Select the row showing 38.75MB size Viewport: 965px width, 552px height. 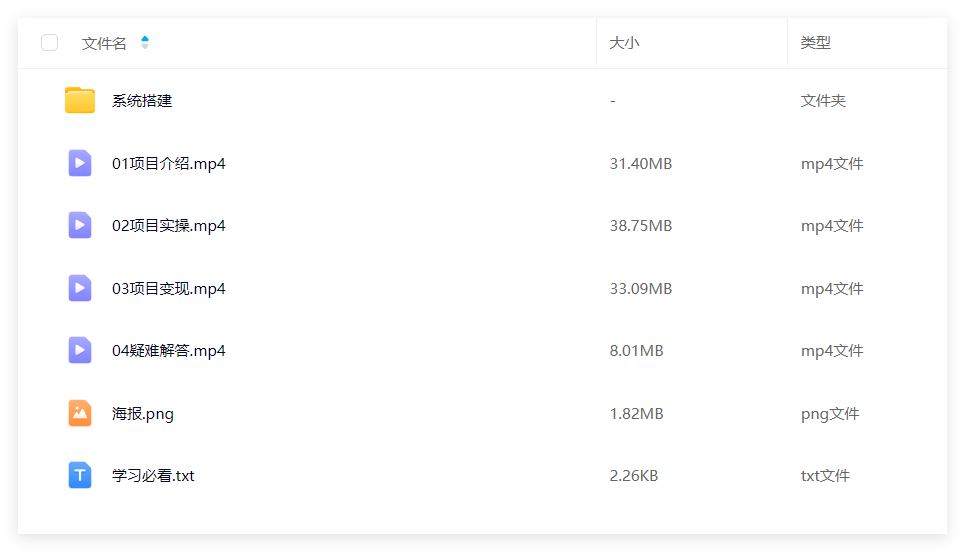482,225
